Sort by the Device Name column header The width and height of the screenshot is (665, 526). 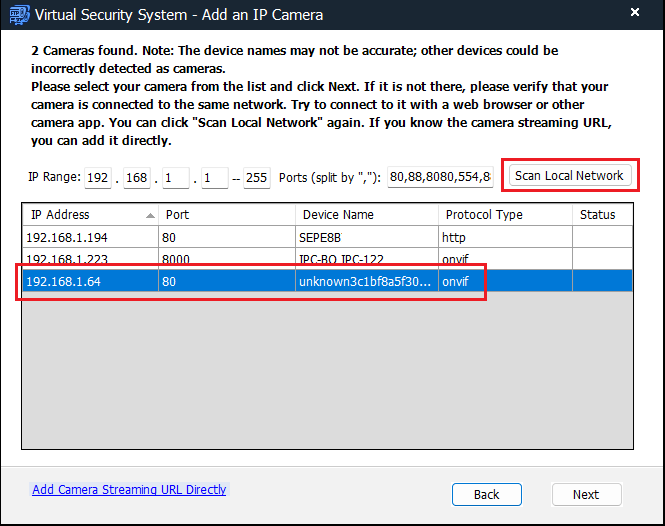coord(365,214)
